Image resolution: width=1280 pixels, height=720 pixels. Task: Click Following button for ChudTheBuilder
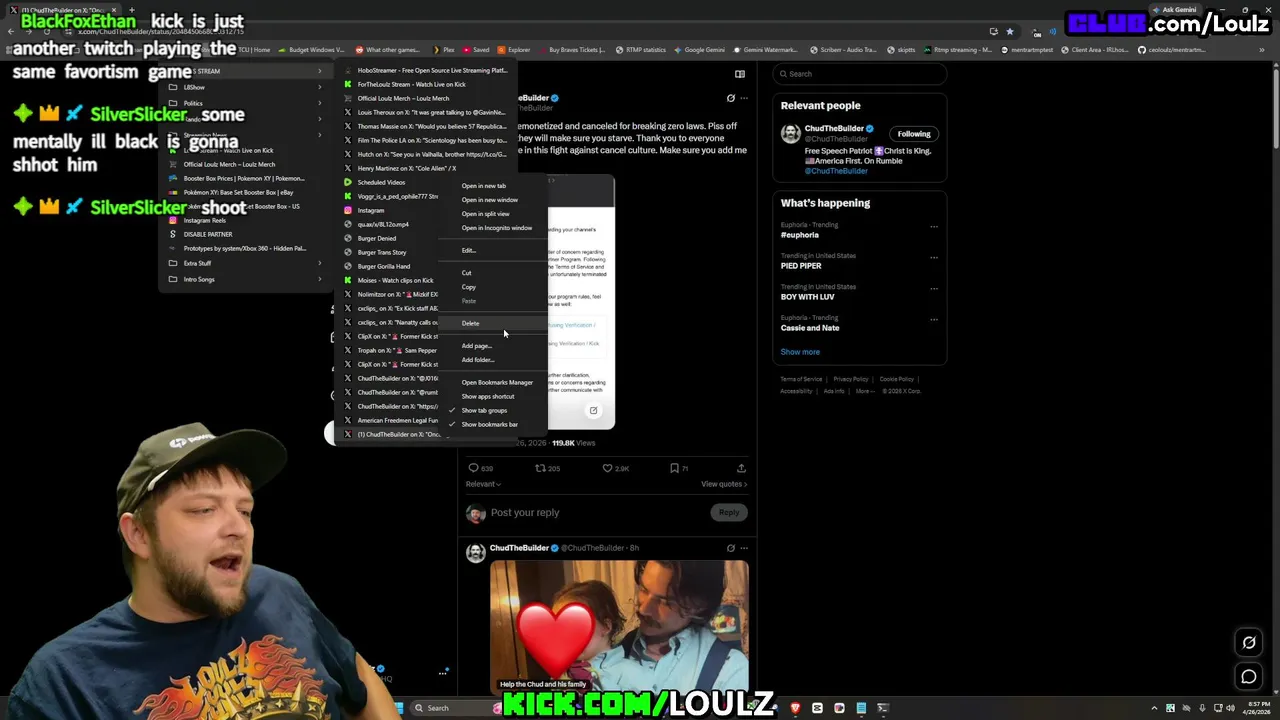click(x=913, y=134)
